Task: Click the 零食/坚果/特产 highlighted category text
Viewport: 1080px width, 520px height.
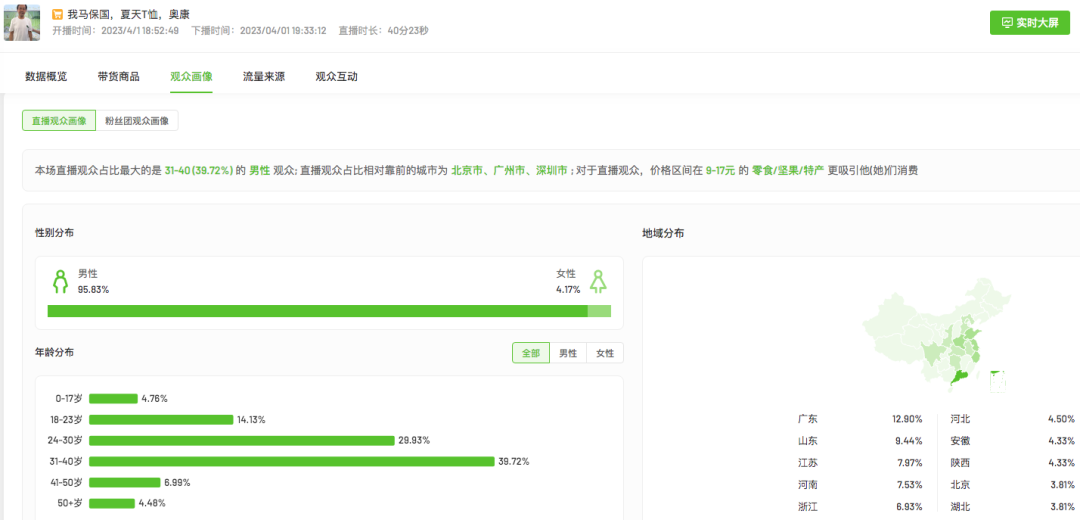Action: point(788,171)
